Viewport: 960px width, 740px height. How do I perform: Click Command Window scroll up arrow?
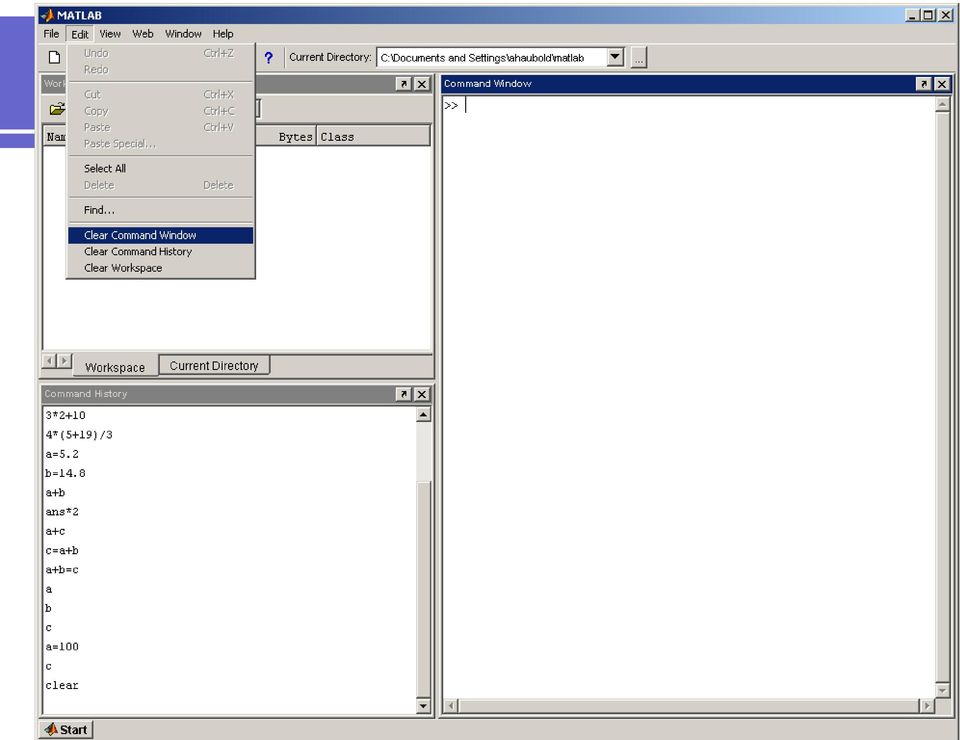tap(942, 105)
